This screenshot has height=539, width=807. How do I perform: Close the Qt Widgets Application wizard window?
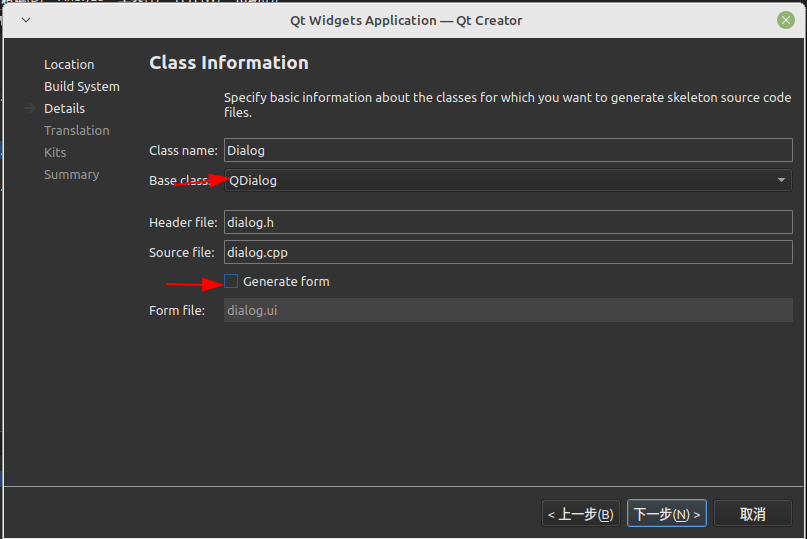(786, 20)
